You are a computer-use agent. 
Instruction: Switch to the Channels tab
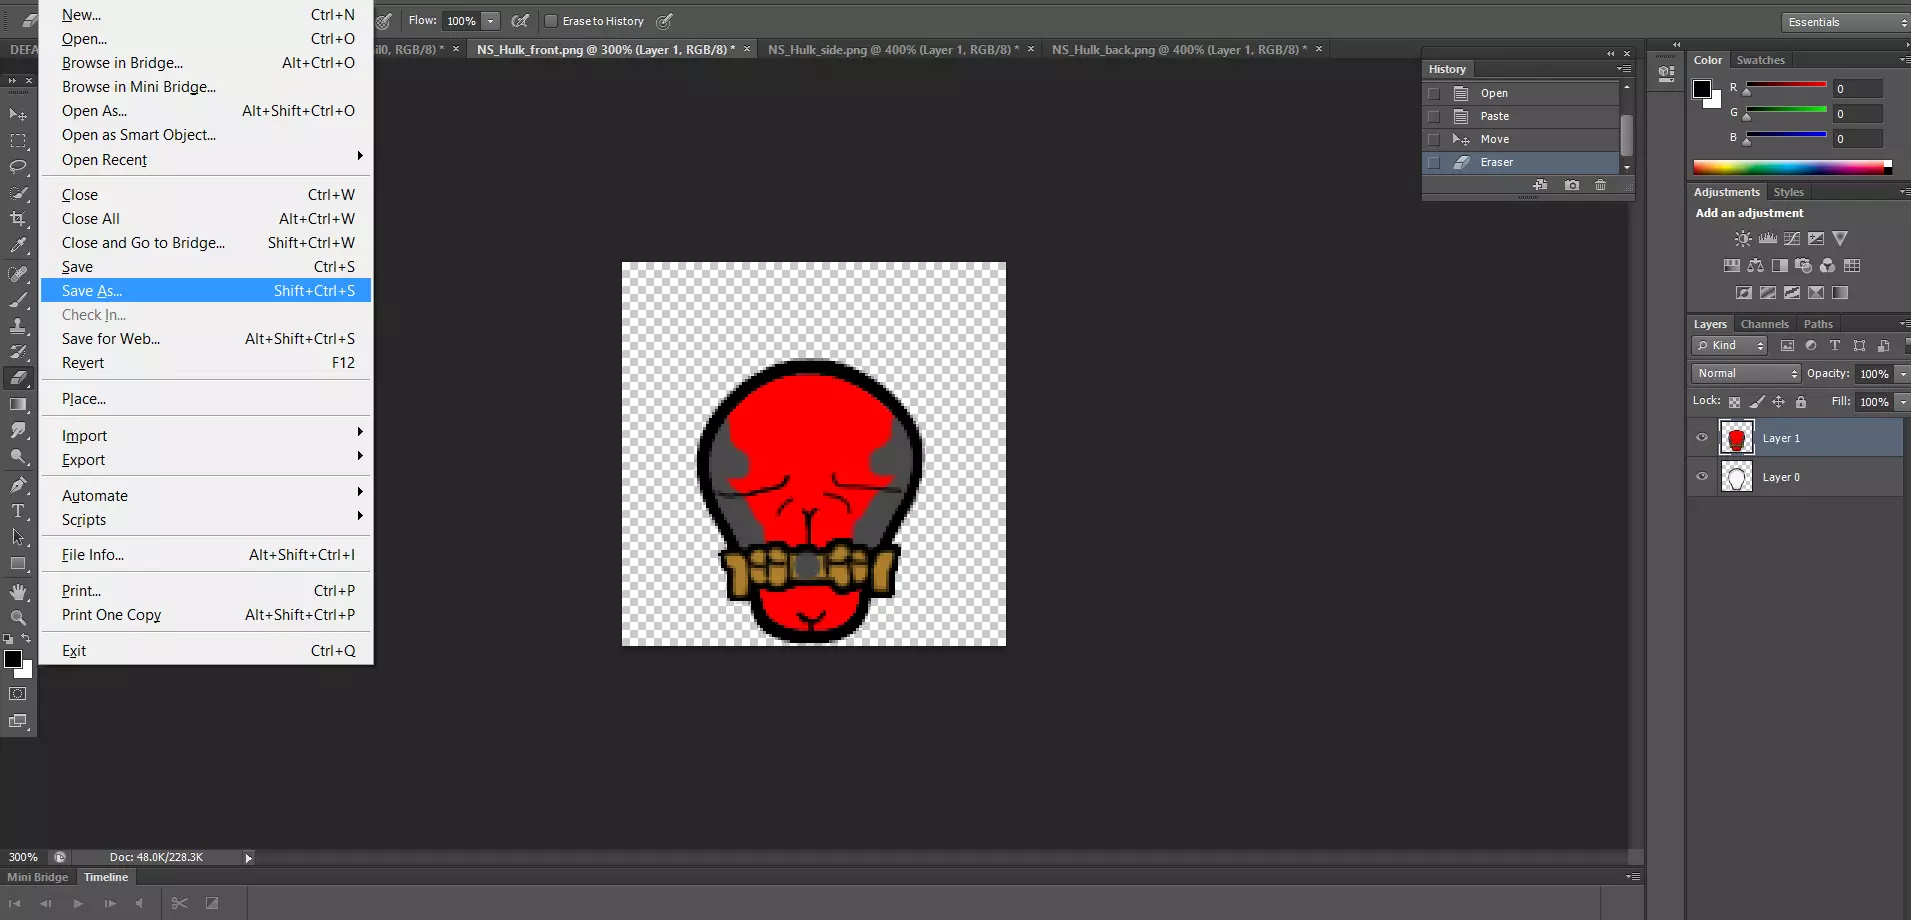pyautogui.click(x=1764, y=324)
